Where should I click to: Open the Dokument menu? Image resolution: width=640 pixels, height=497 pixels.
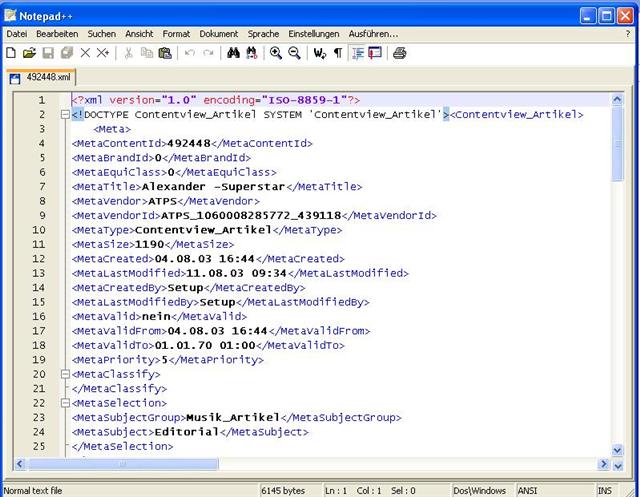click(x=219, y=34)
